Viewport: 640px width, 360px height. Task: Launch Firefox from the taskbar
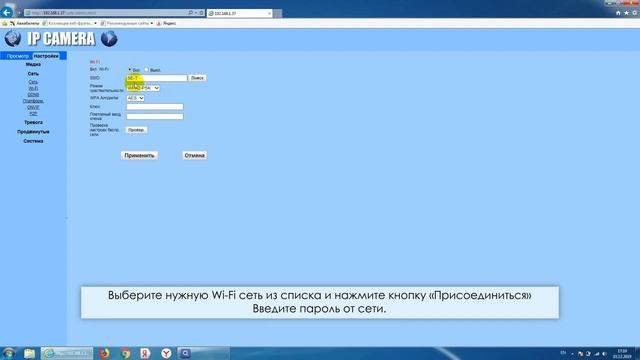point(104,353)
